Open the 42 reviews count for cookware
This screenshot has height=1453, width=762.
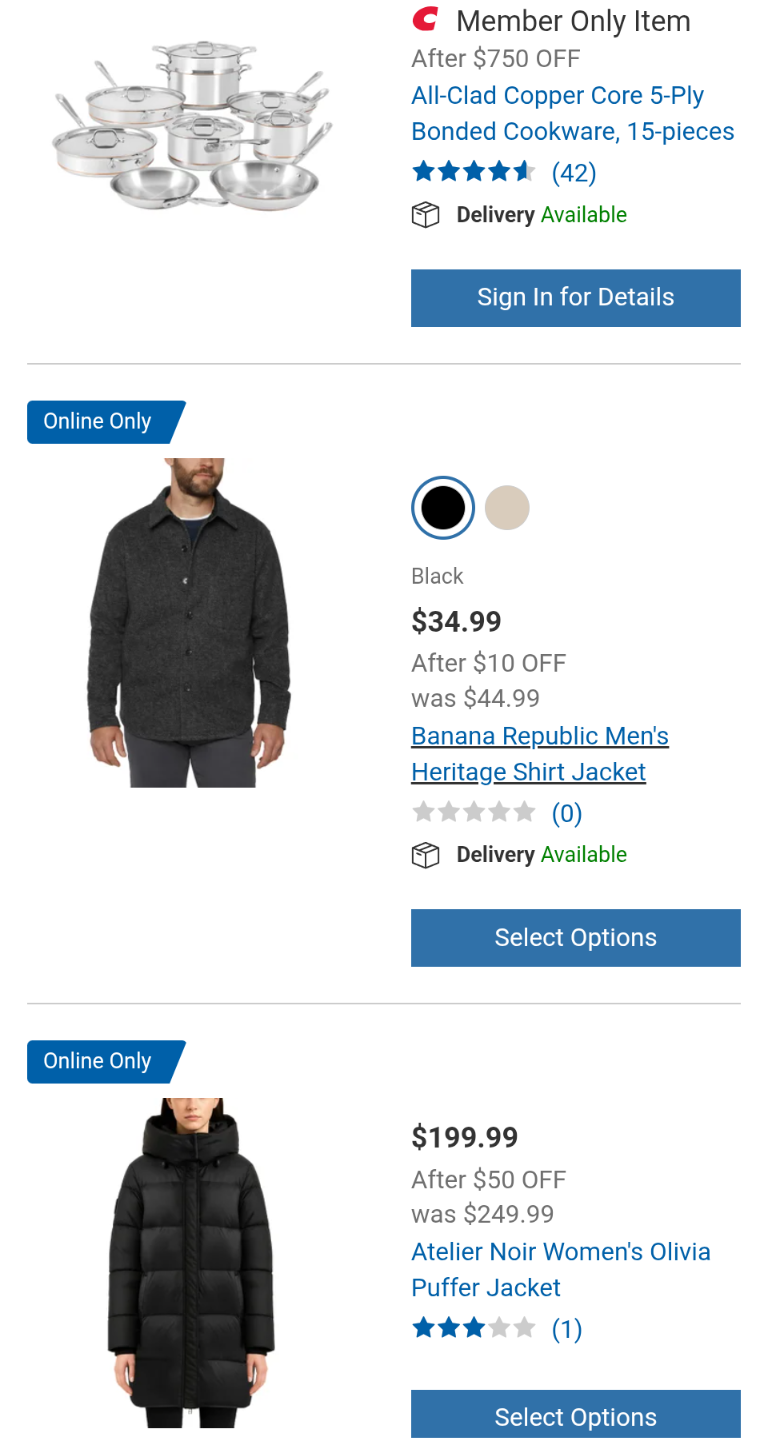[x=574, y=173]
